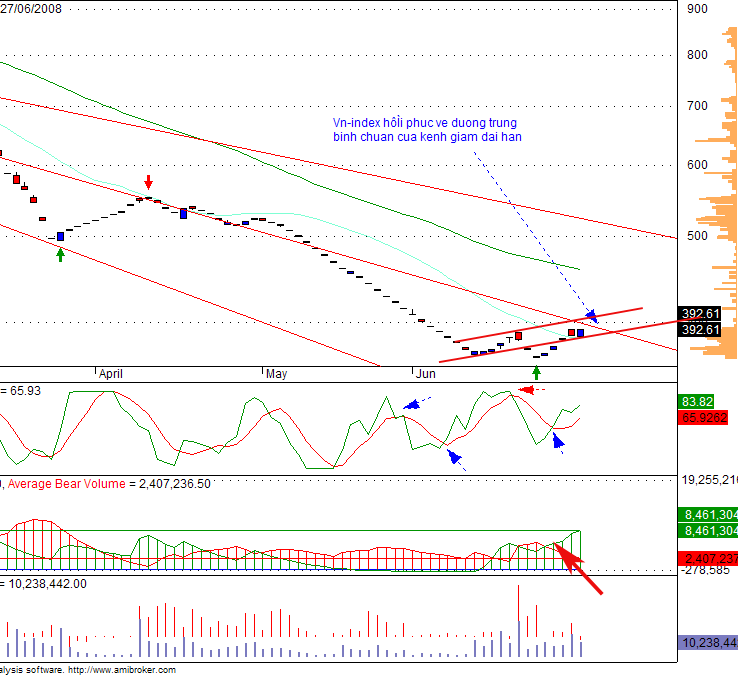Click the April label on time axis

pyautogui.click(x=111, y=374)
